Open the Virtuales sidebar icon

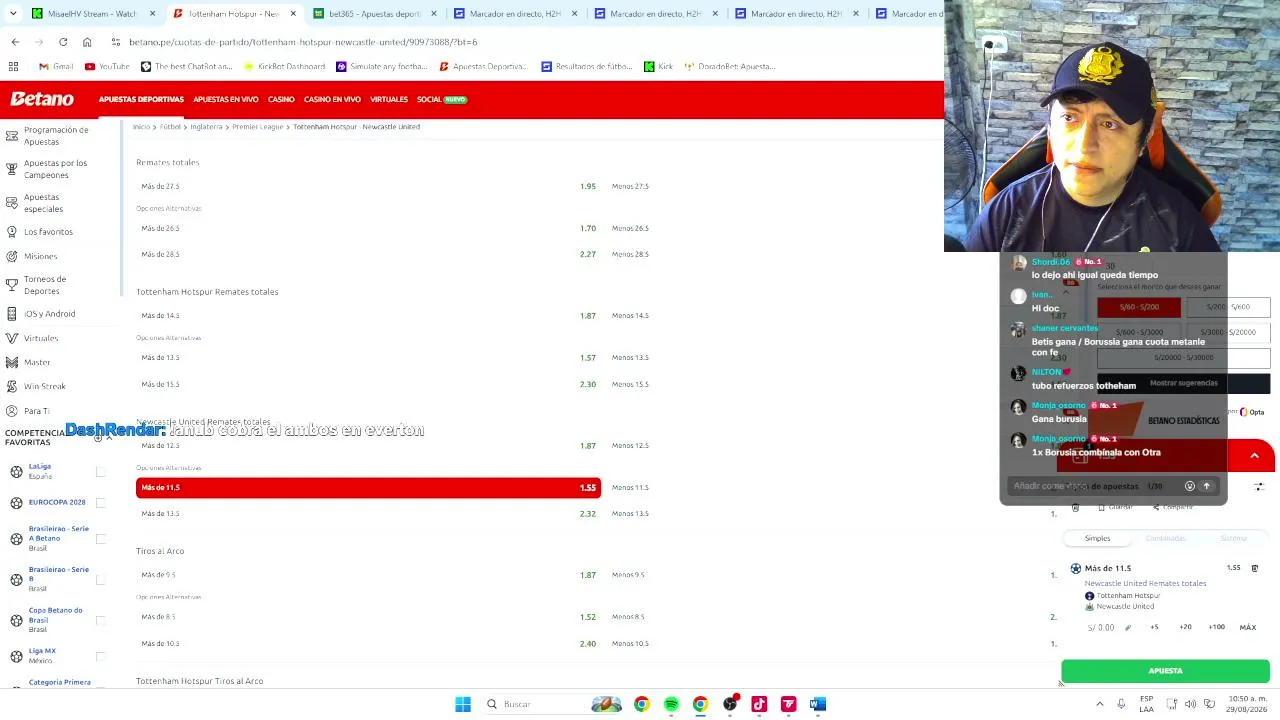(12, 338)
